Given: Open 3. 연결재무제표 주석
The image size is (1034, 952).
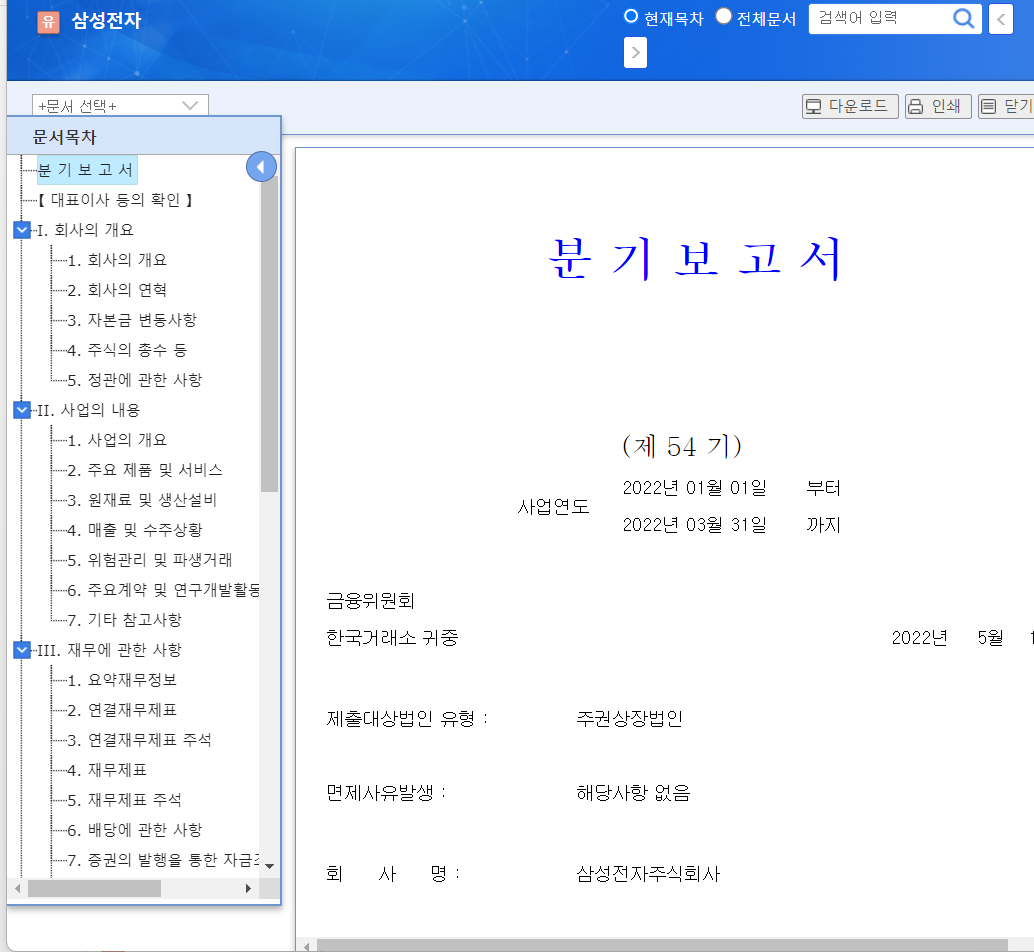Looking at the screenshot, I should (140, 740).
